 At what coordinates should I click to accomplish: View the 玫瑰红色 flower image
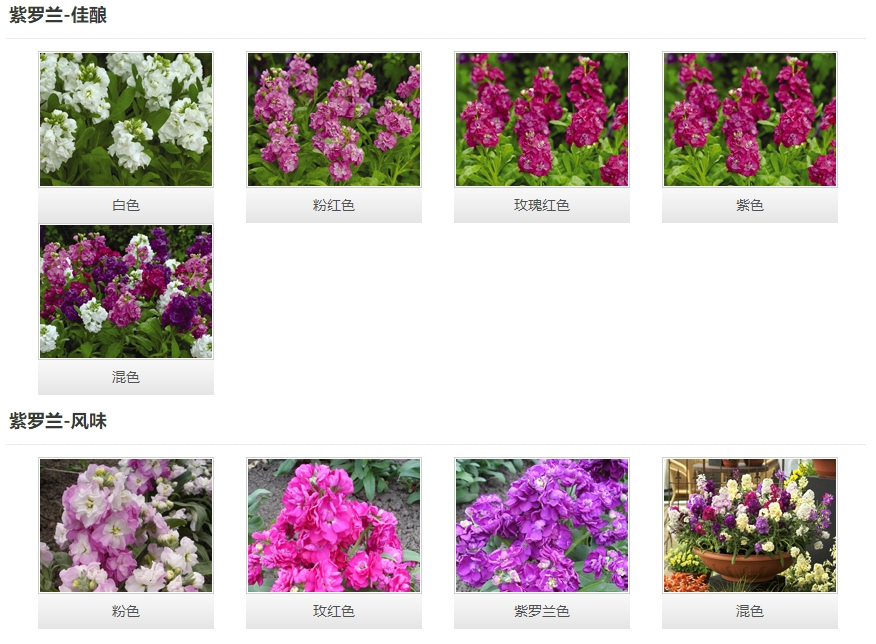542,120
